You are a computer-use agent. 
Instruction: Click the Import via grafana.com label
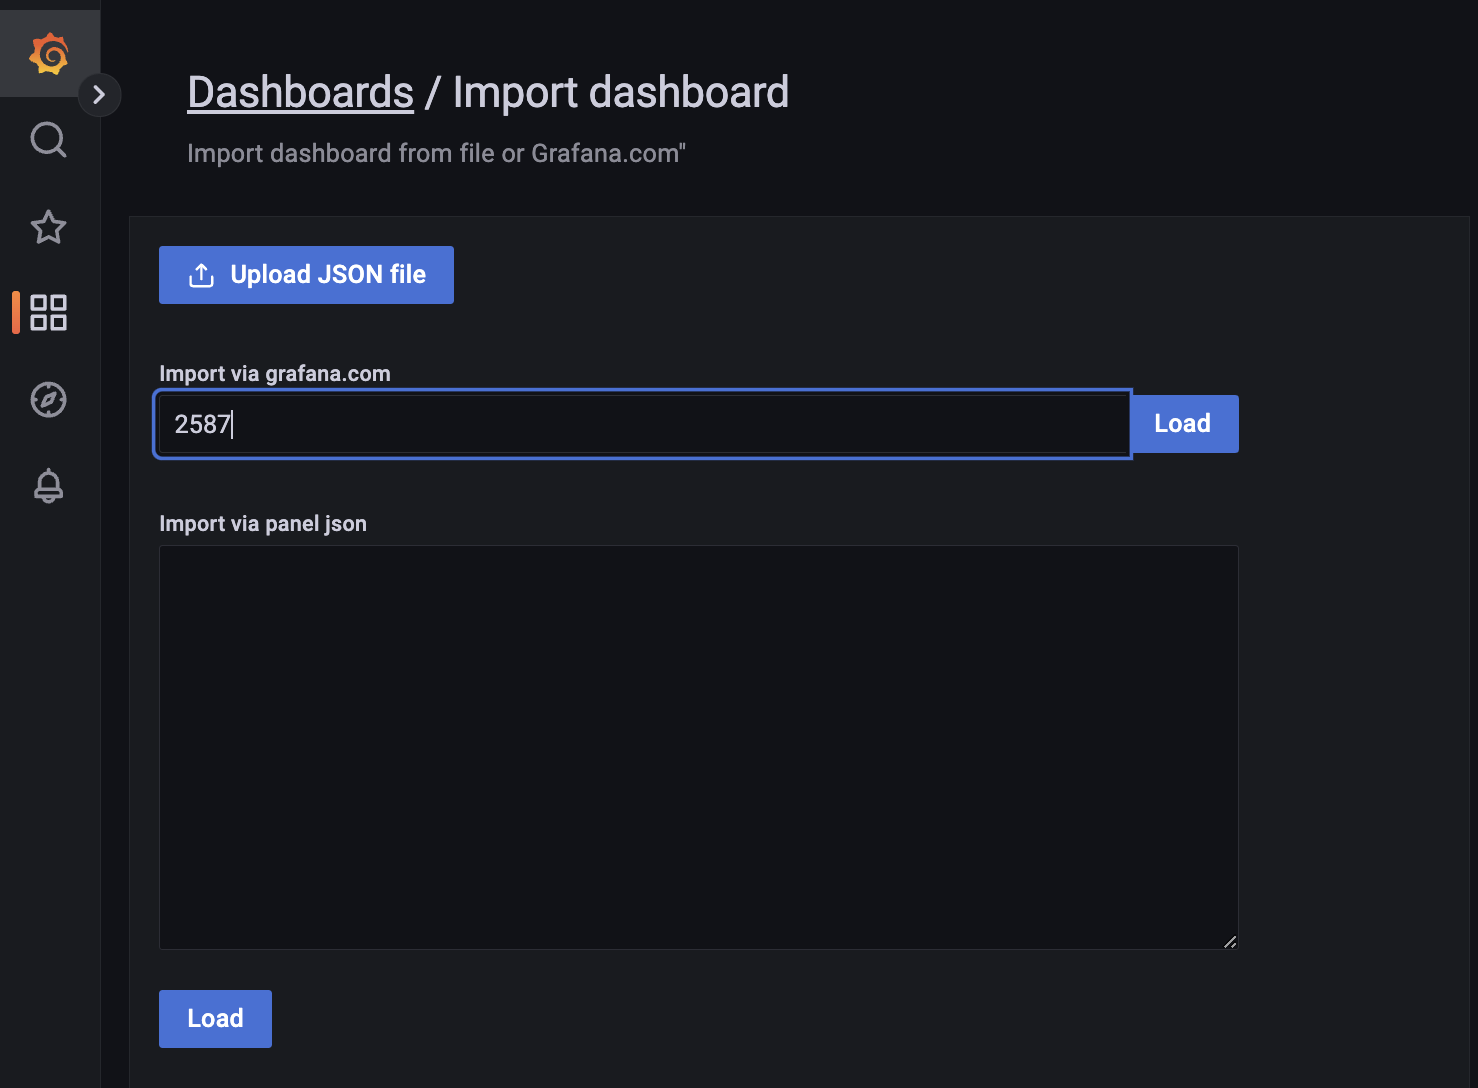point(275,374)
